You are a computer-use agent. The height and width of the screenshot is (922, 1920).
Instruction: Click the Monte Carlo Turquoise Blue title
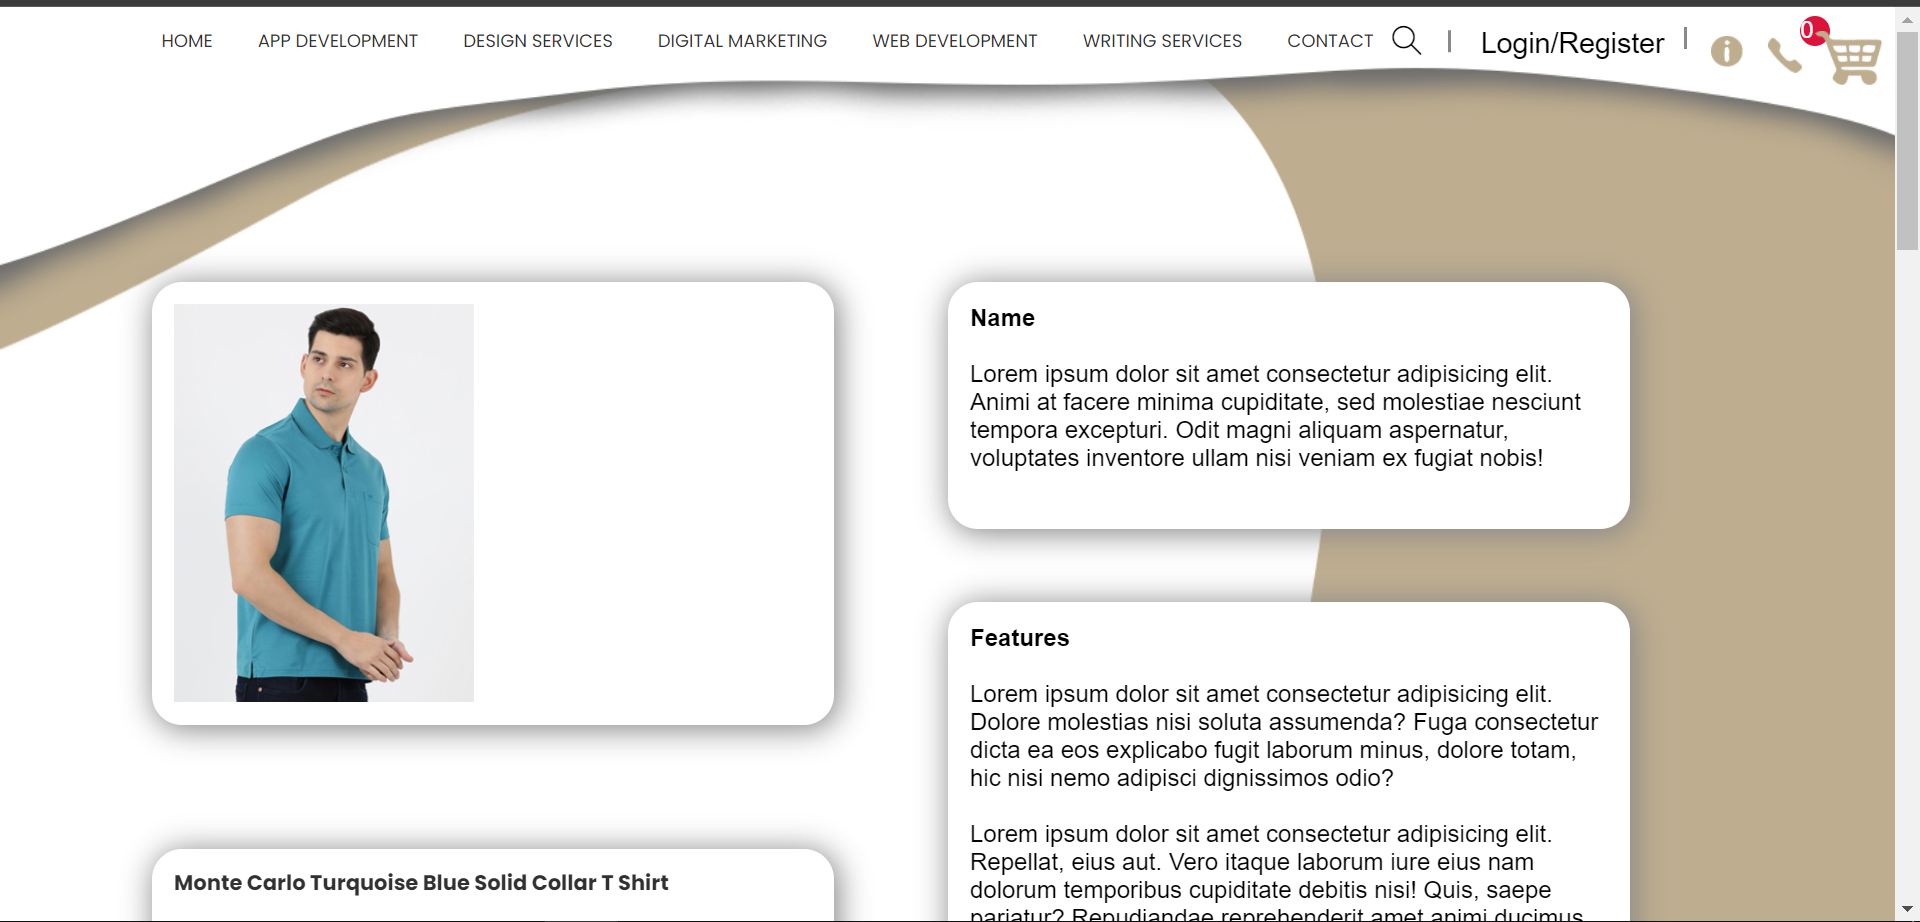(421, 883)
